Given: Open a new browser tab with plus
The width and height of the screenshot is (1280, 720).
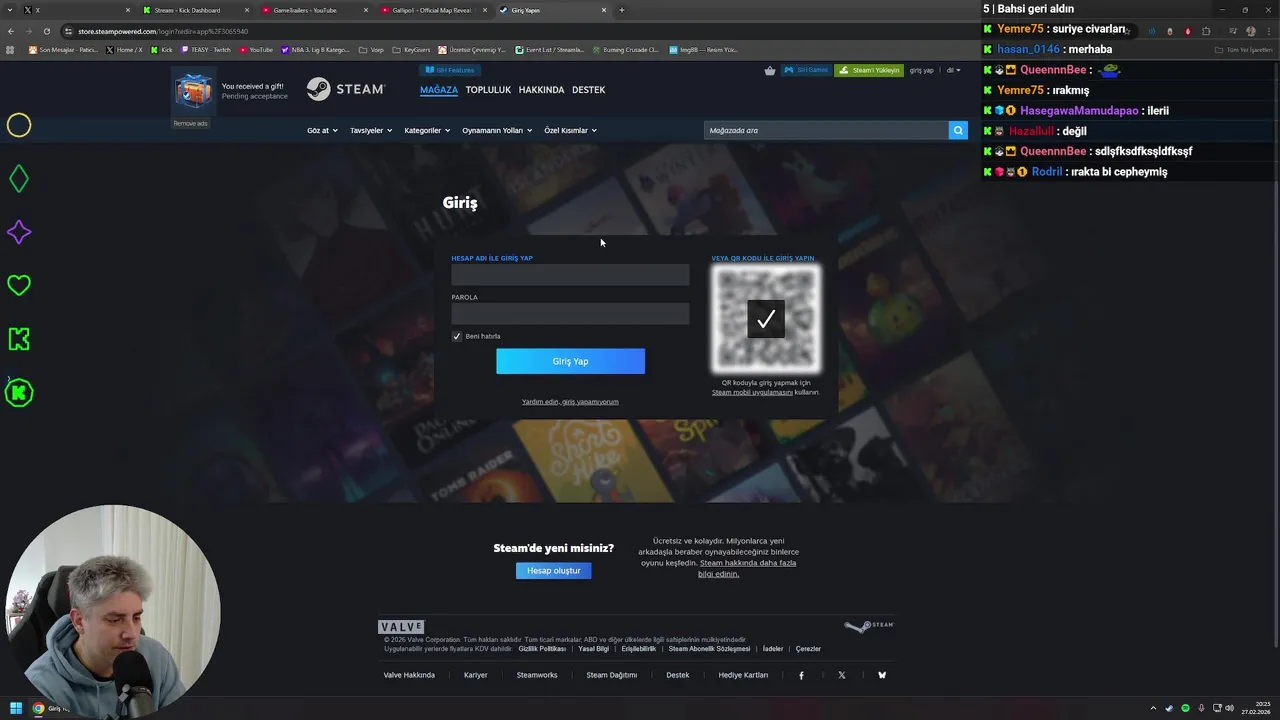Looking at the screenshot, I should (x=622, y=10).
